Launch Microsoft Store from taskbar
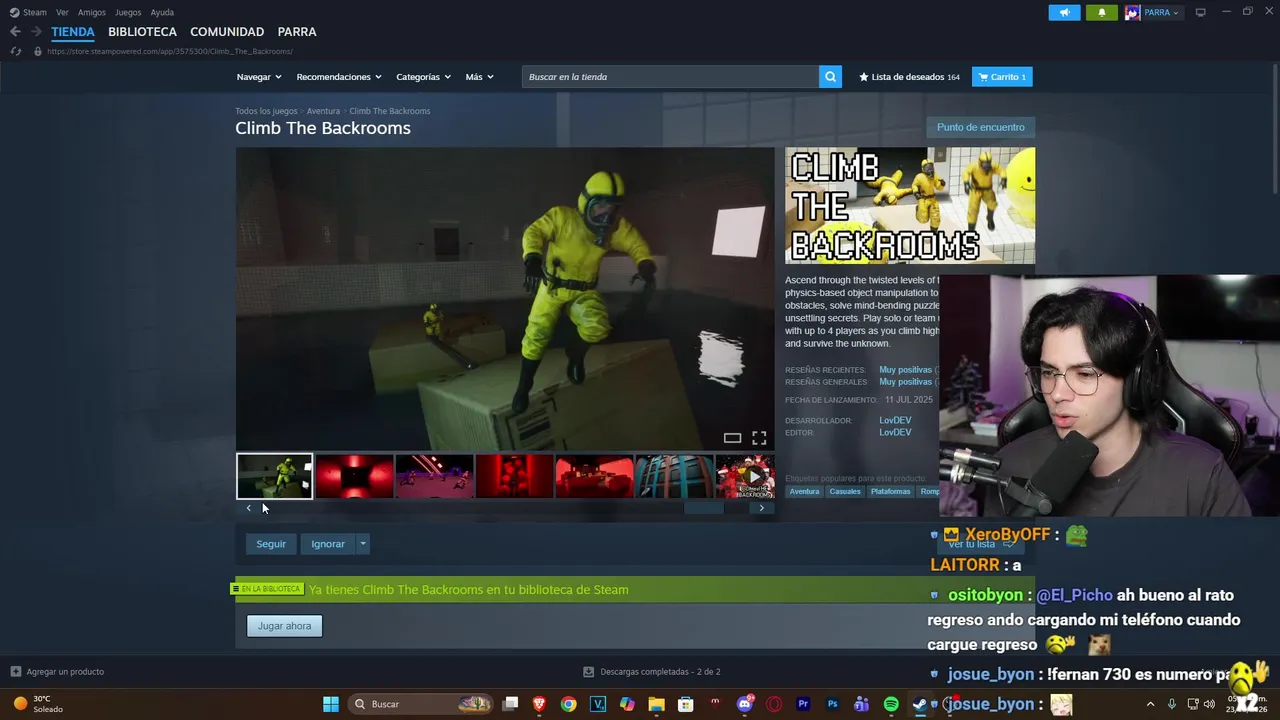Image resolution: width=1280 pixels, height=720 pixels. 685,704
